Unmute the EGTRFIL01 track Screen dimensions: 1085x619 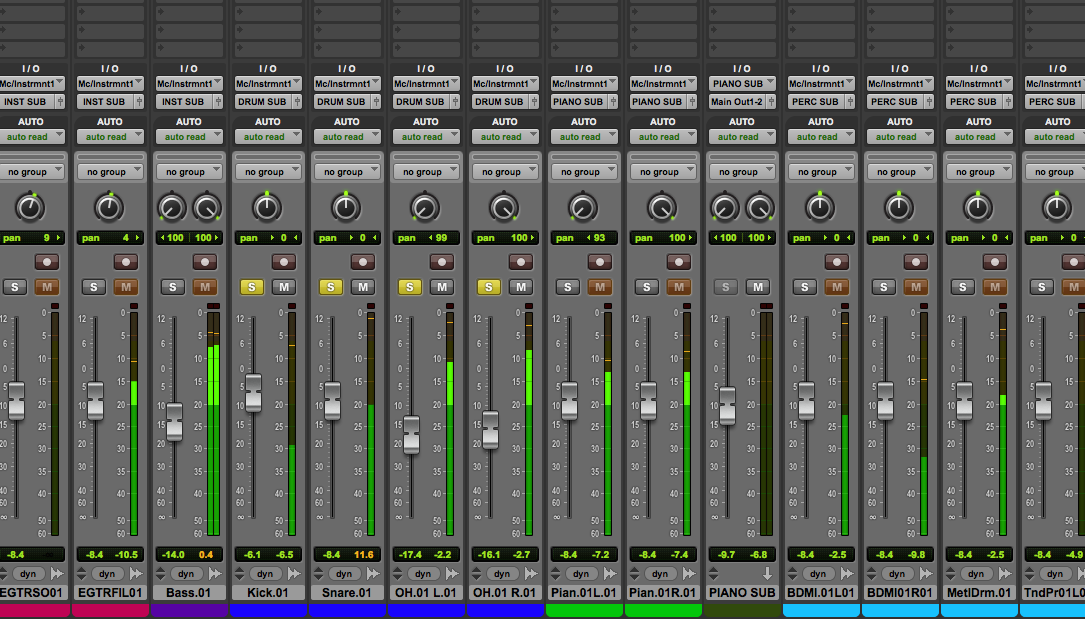click(125, 287)
